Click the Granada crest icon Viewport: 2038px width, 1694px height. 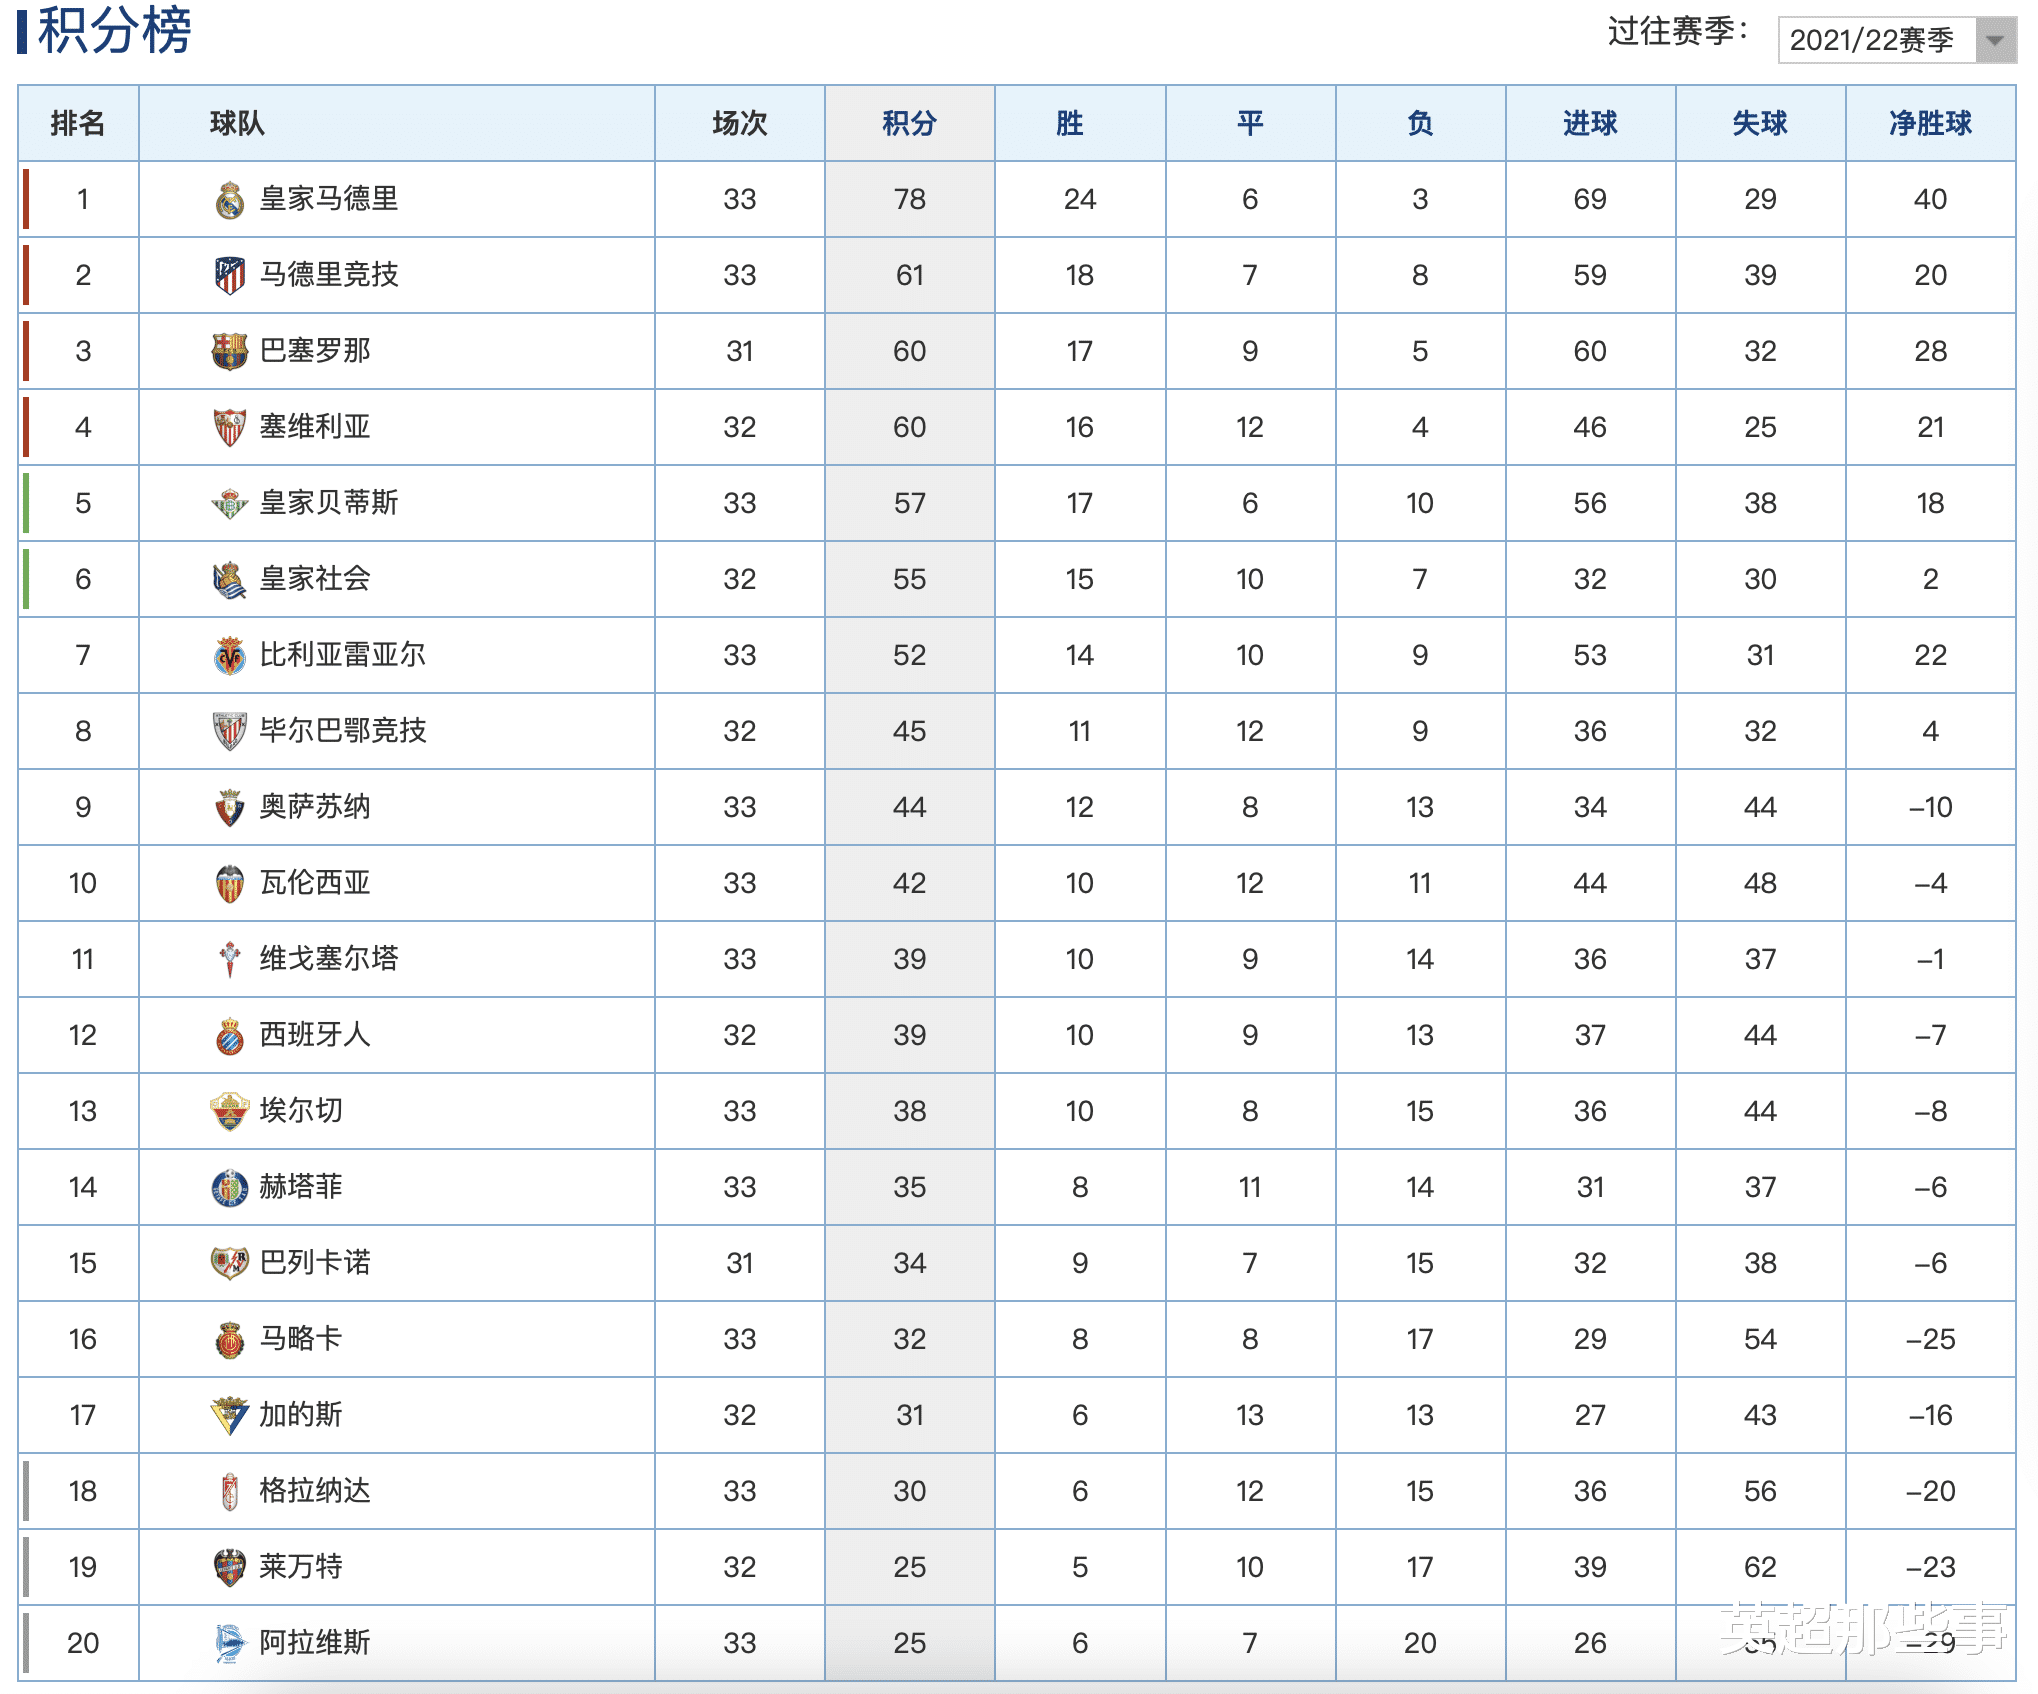pyautogui.click(x=230, y=1492)
